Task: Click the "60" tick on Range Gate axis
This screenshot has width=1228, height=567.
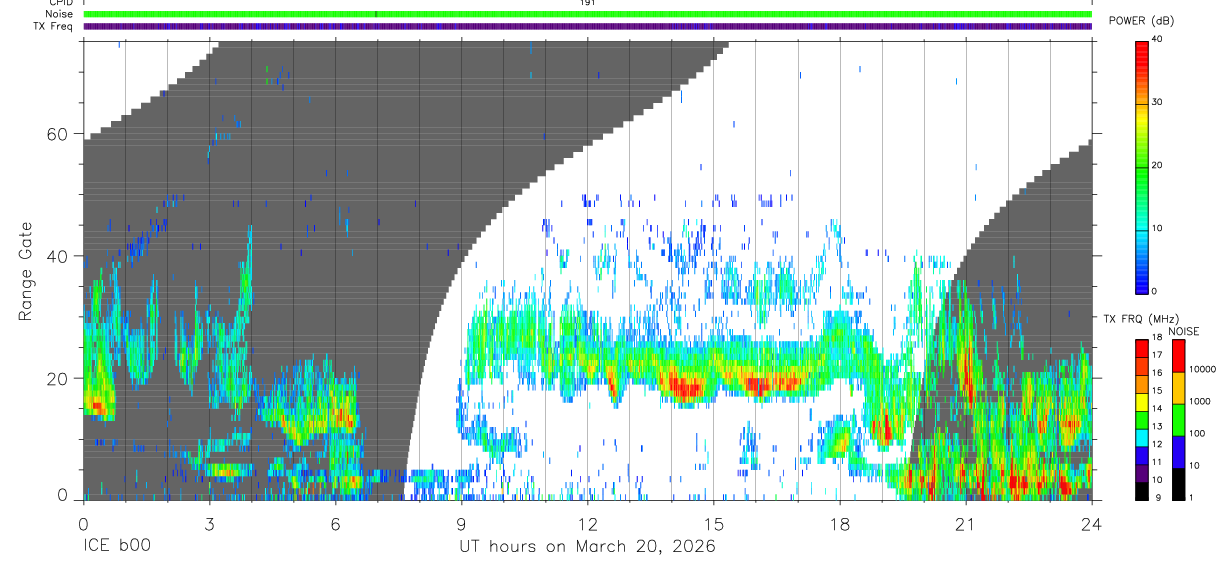Action: point(58,134)
